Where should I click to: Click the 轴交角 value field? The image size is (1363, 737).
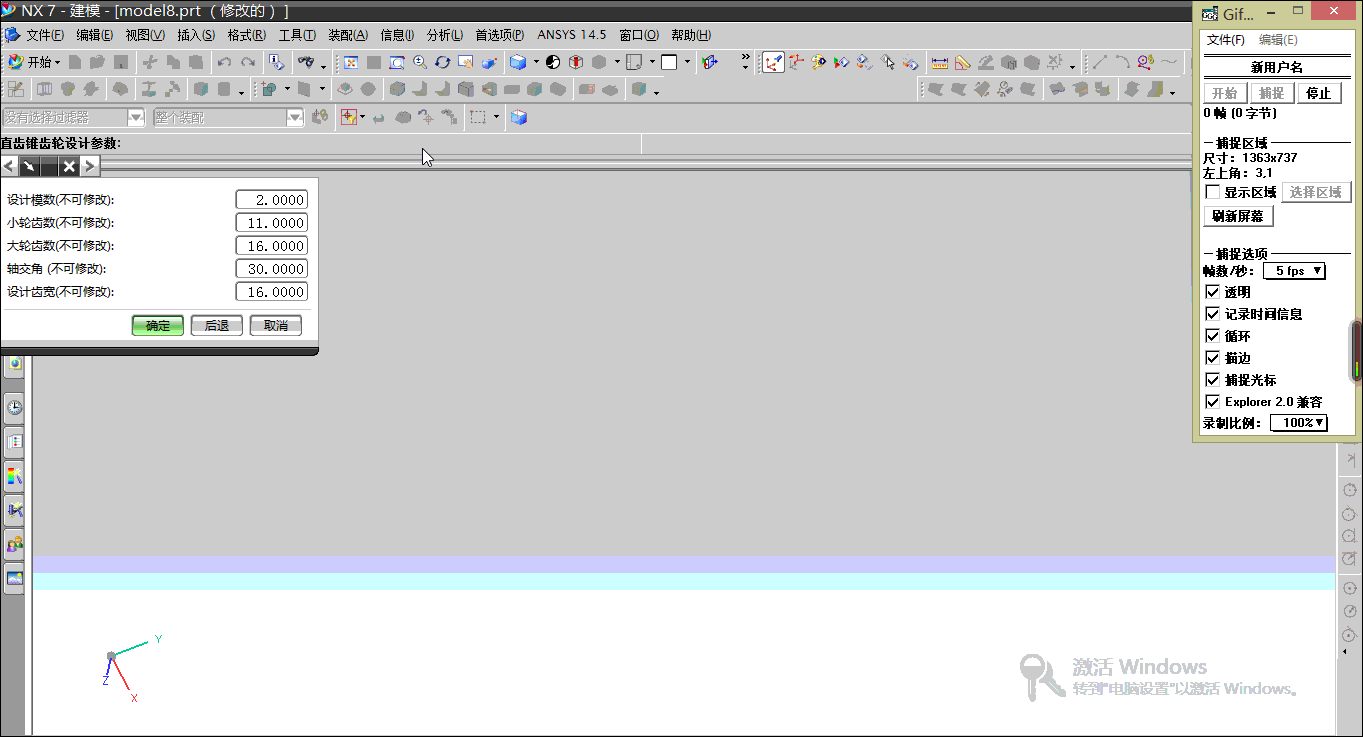point(272,269)
